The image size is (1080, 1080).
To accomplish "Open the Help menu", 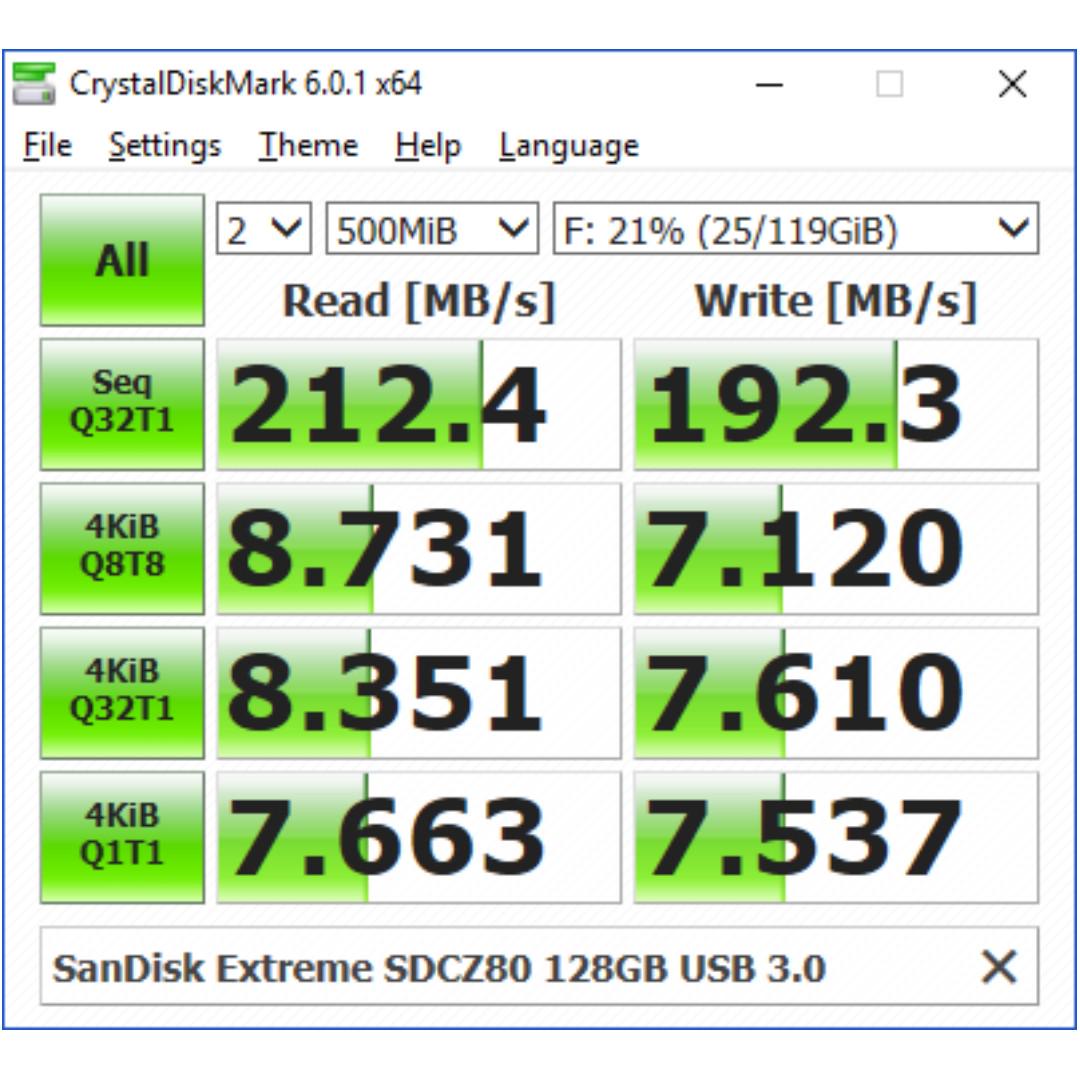I will pos(428,145).
